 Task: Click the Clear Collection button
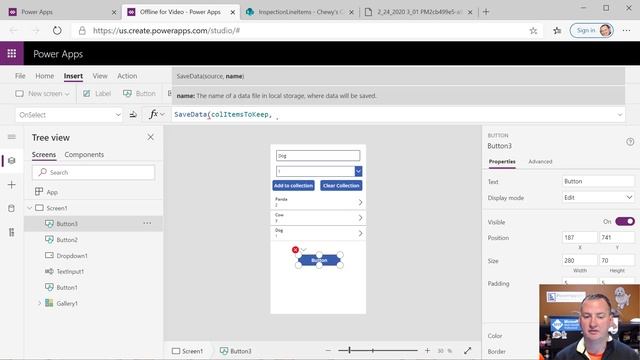341,186
